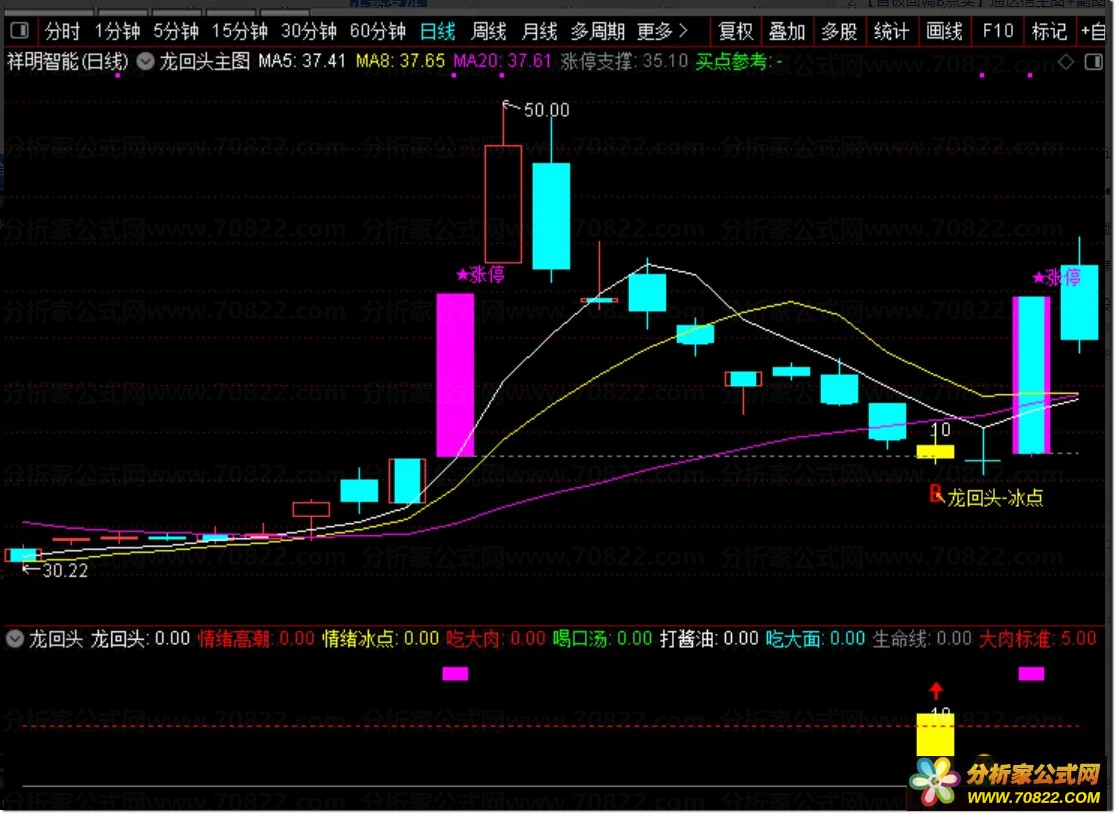1117x814 pixels.
Task: Click the yellow bar in the sub-chart
Action: coord(935,734)
